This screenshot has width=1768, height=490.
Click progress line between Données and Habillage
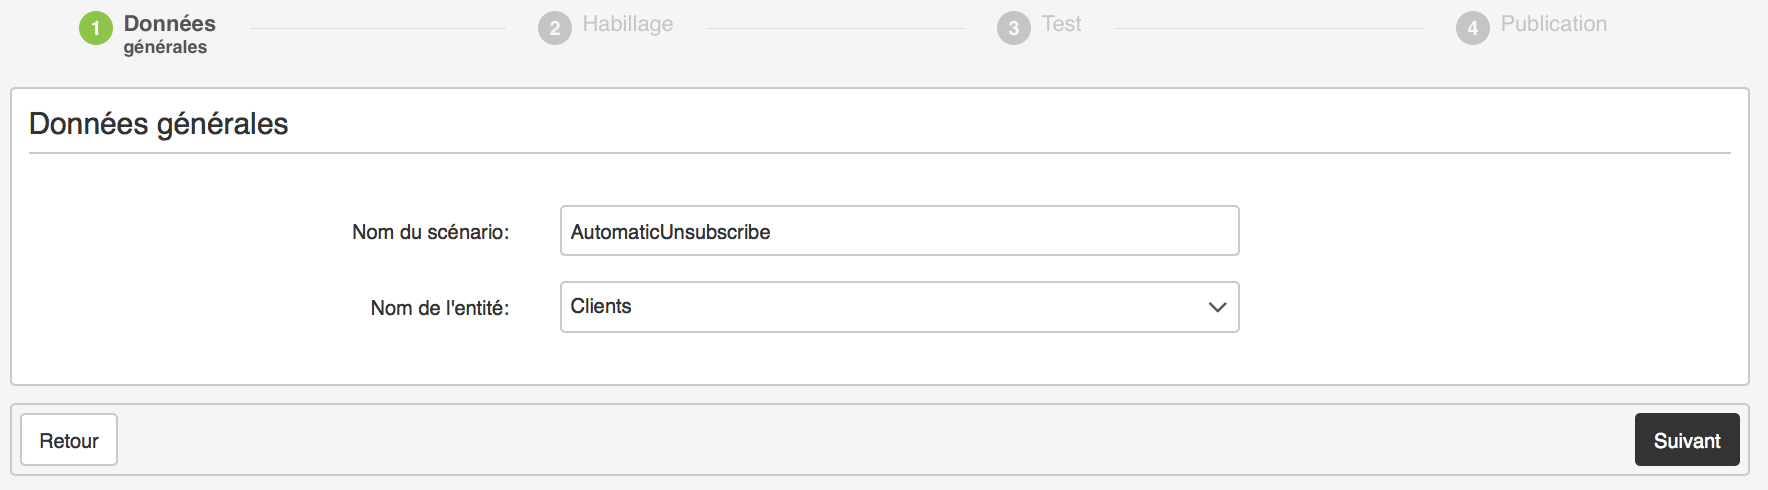pos(378,28)
